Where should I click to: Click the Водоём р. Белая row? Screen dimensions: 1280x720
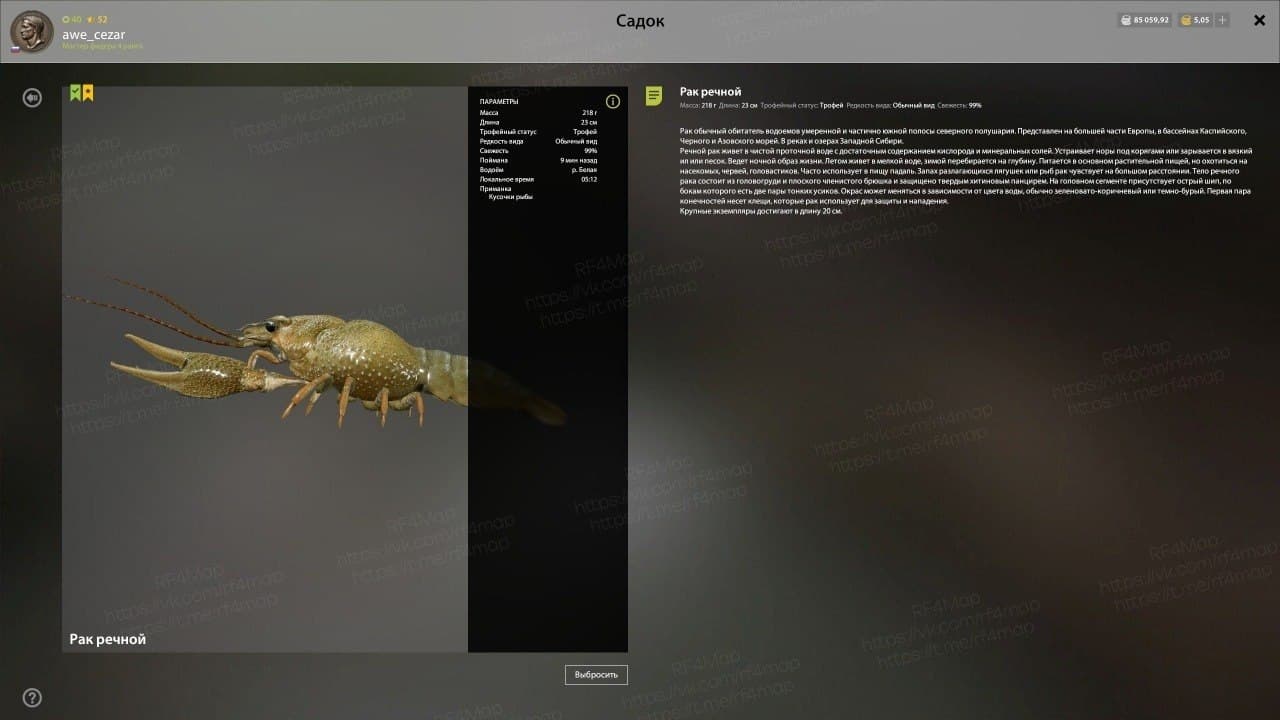coord(538,170)
